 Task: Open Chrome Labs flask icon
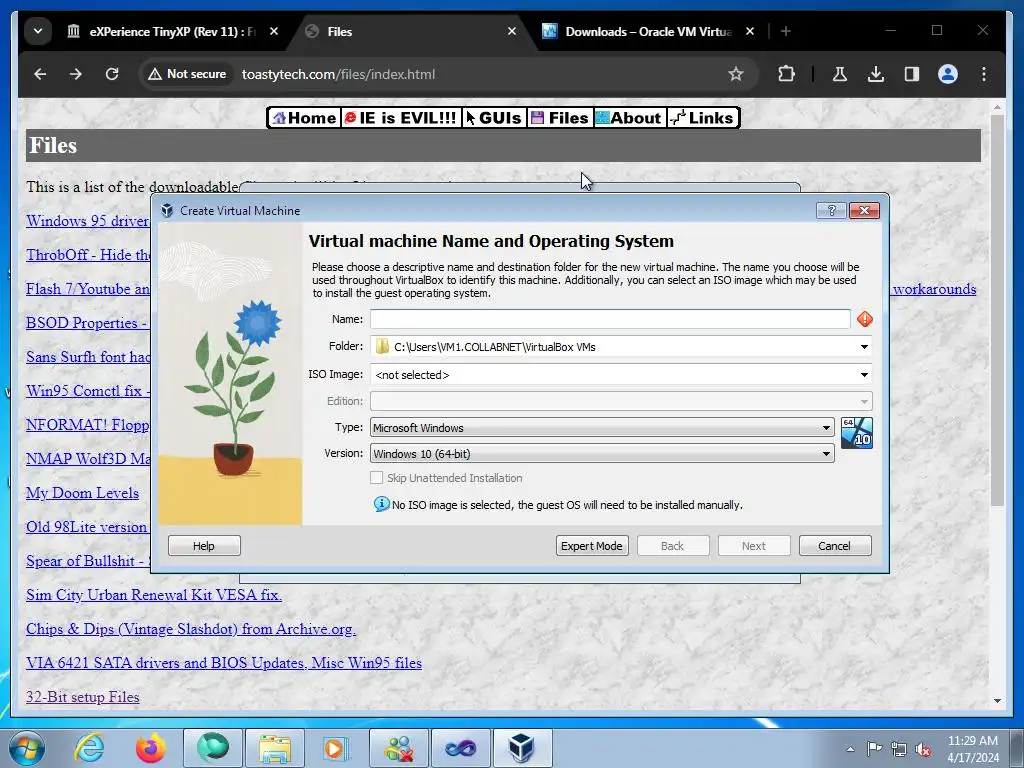pyautogui.click(x=840, y=74)
